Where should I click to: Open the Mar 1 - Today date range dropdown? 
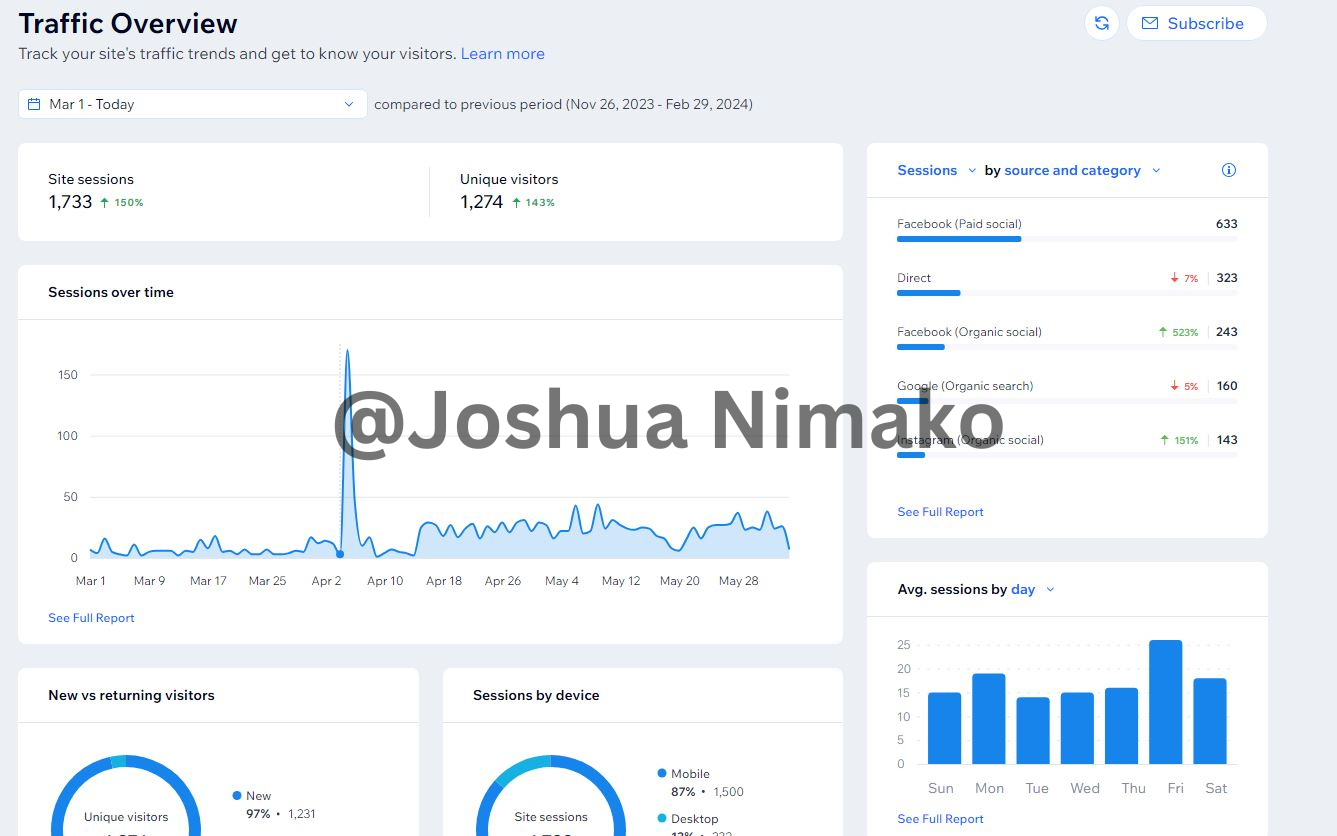tap(192, 104)
